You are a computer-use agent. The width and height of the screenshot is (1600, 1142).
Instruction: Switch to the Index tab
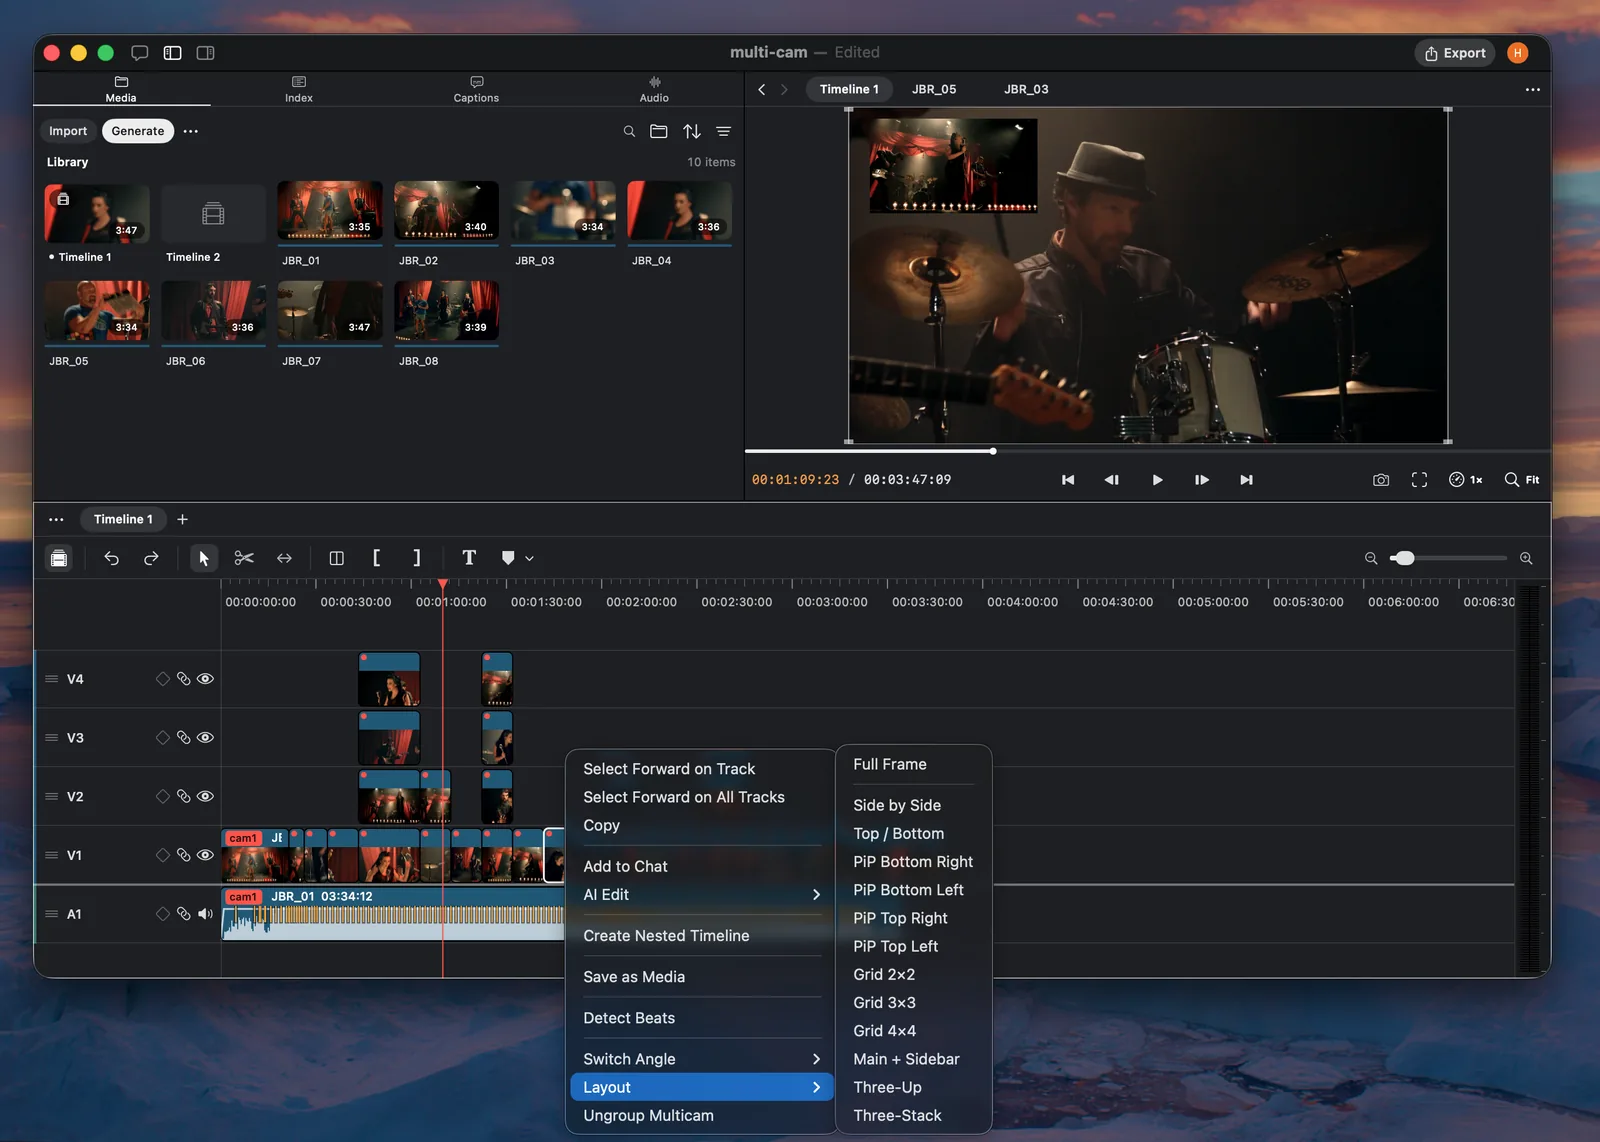299,89
